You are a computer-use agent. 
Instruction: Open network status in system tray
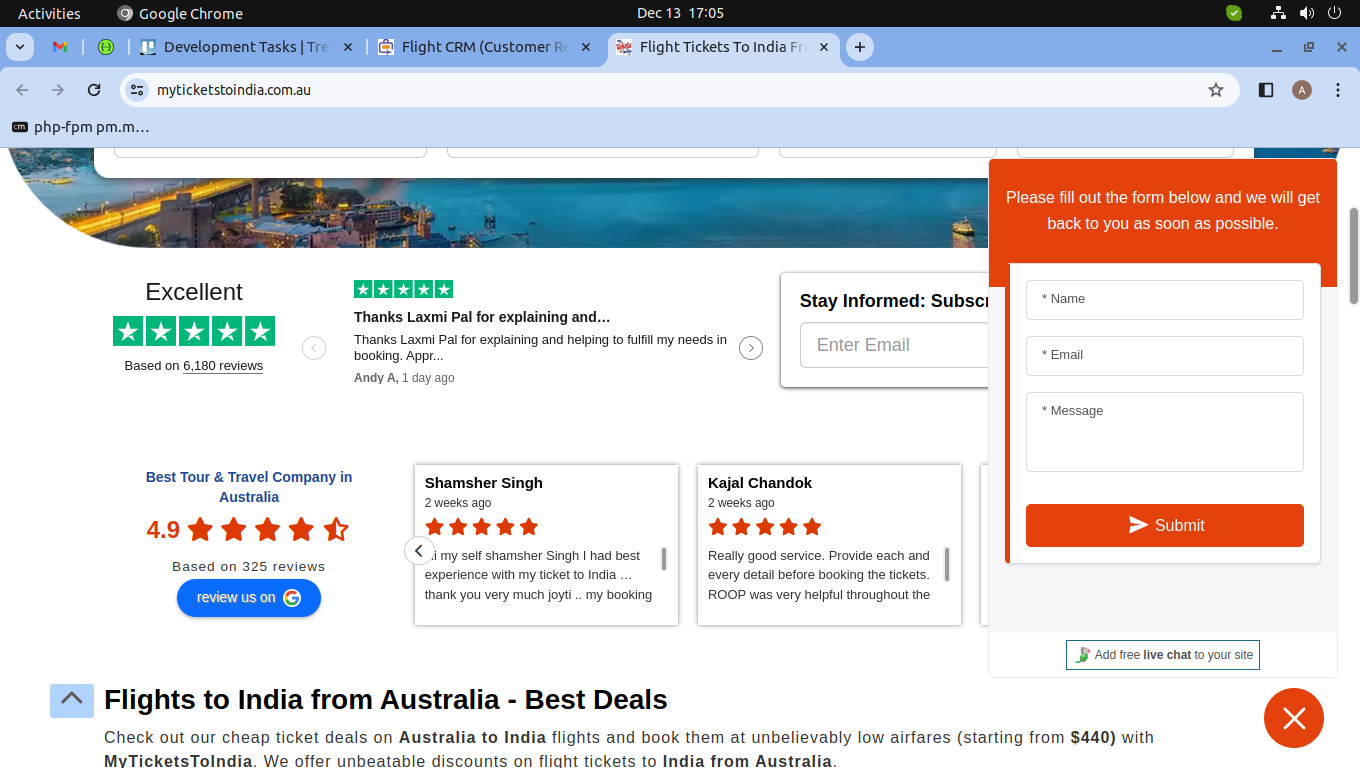(x=1278, y=13)
